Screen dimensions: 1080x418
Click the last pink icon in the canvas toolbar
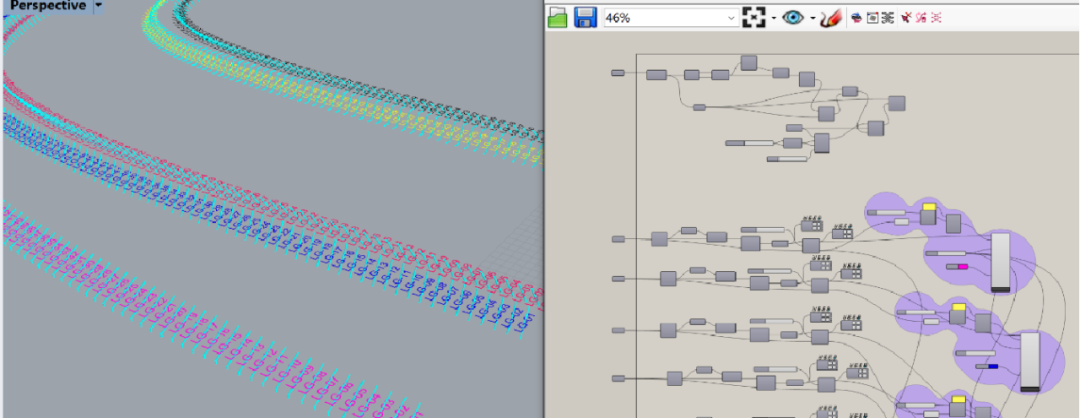[936, 18]
